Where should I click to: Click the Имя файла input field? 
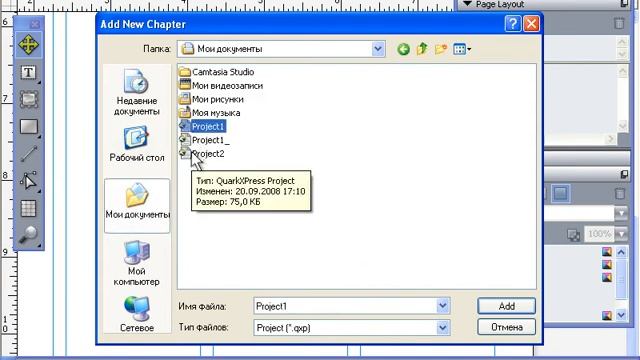click(345, 306)
